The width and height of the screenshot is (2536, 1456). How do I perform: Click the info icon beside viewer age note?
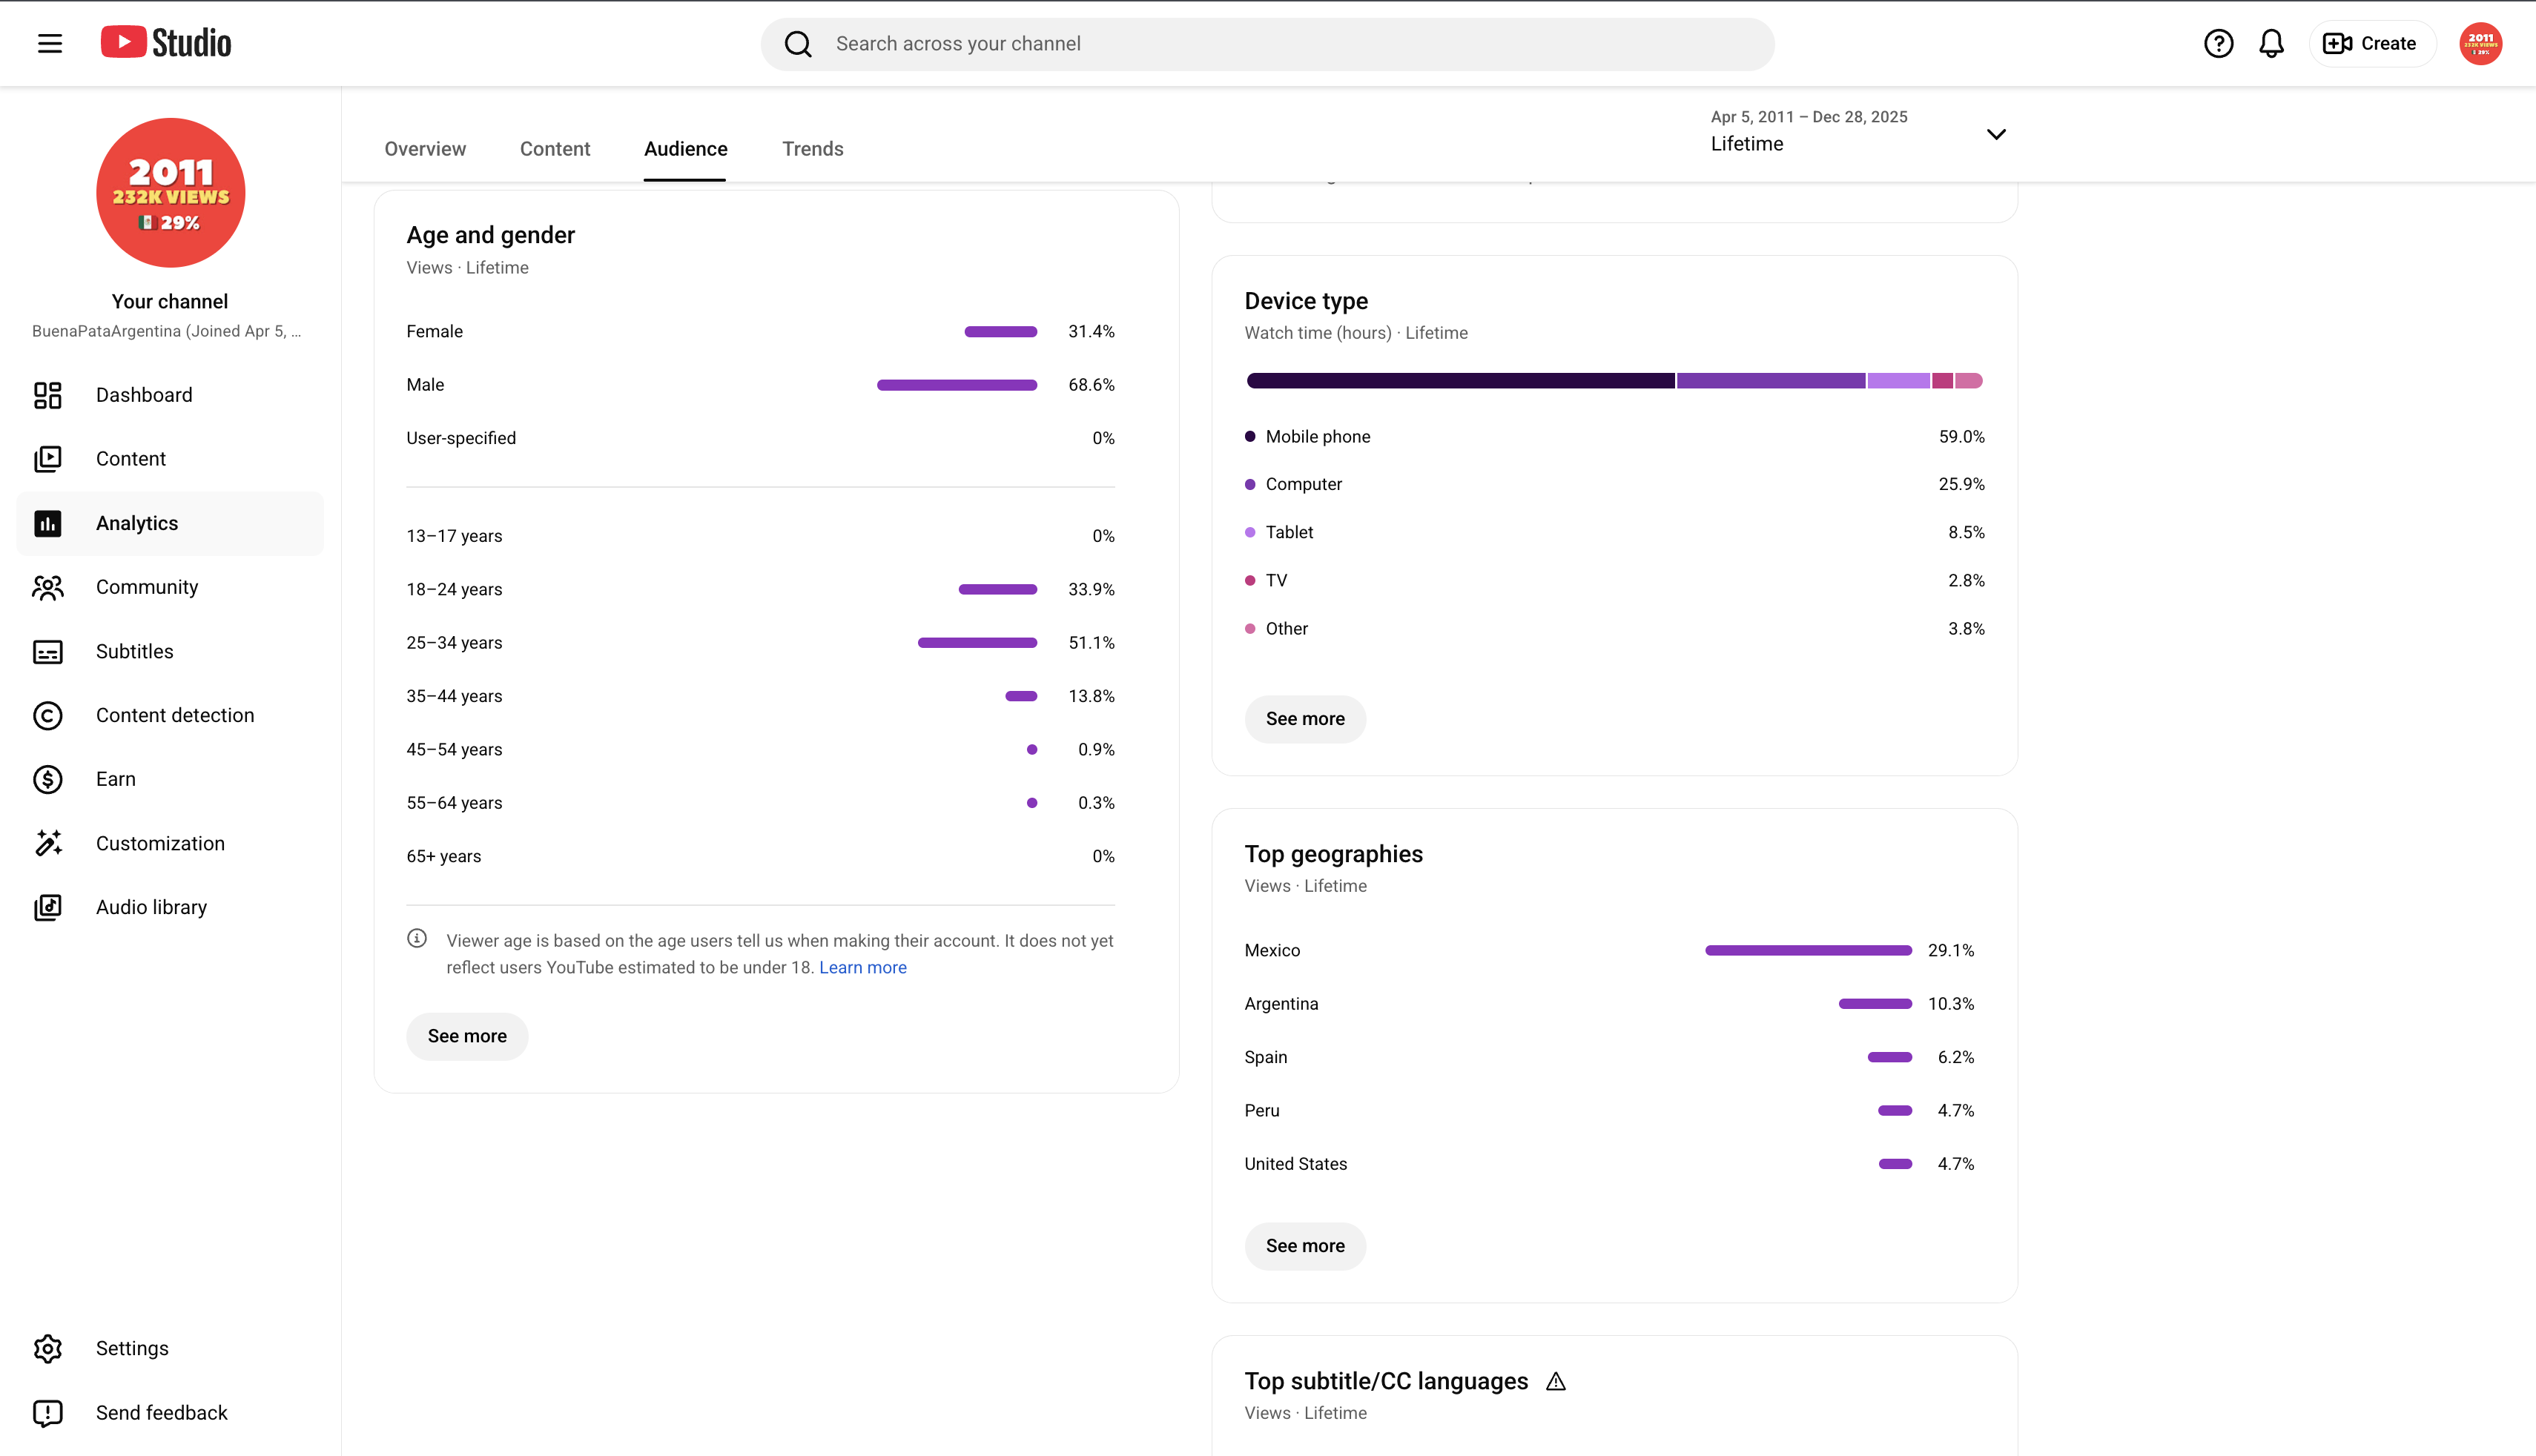tap(417, 938)
